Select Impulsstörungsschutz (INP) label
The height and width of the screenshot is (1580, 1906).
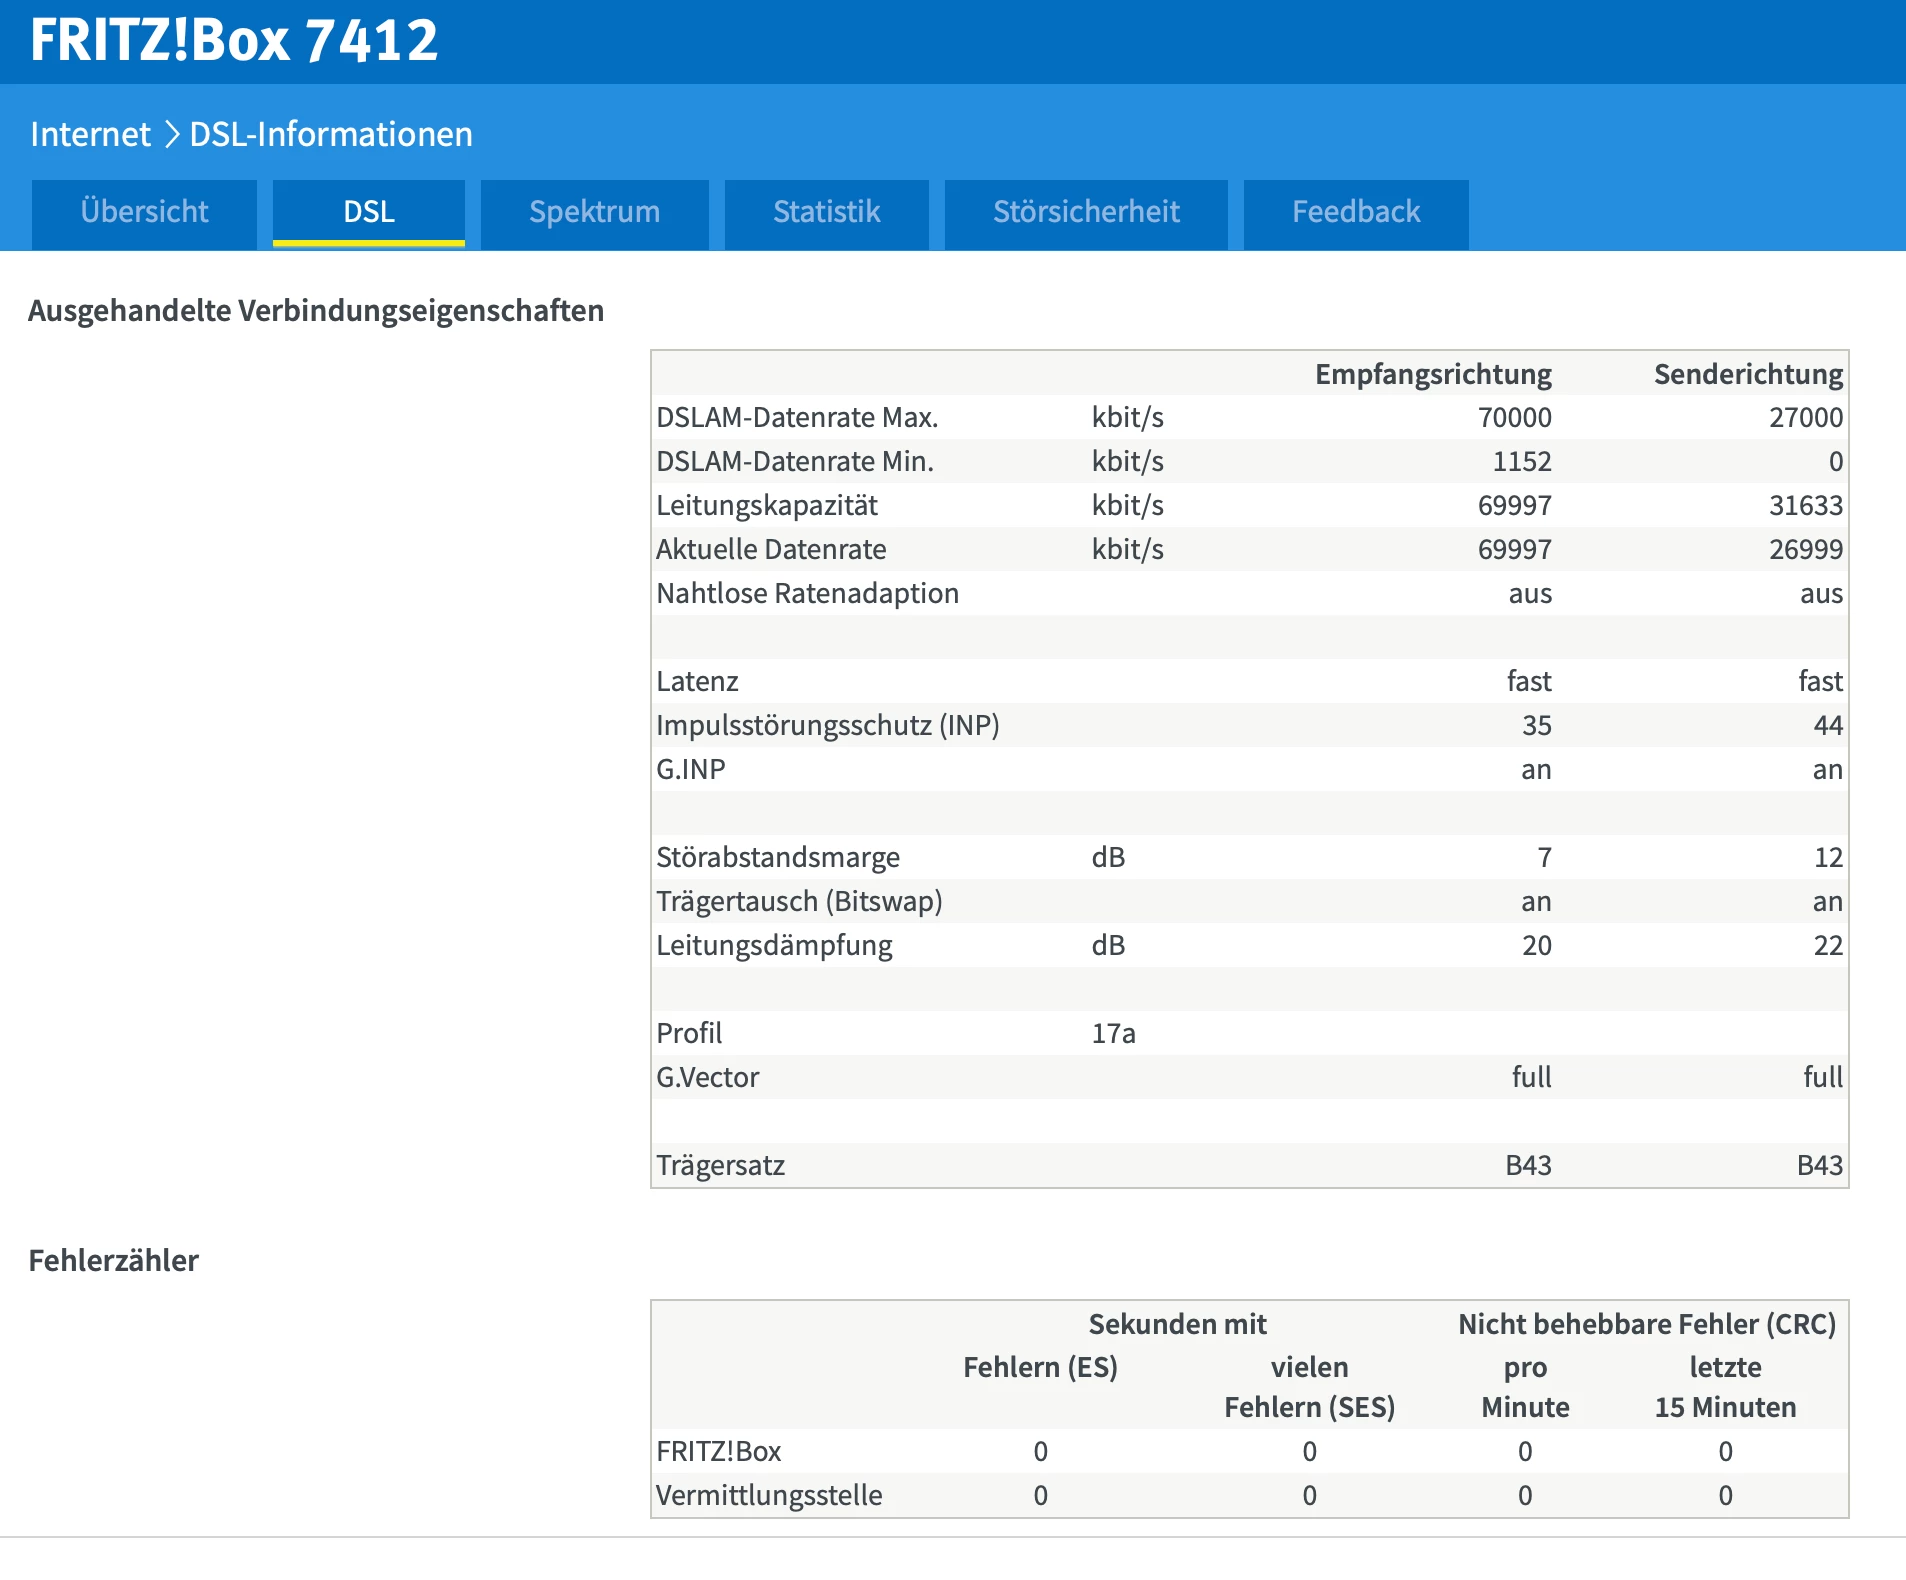[828, 725]
